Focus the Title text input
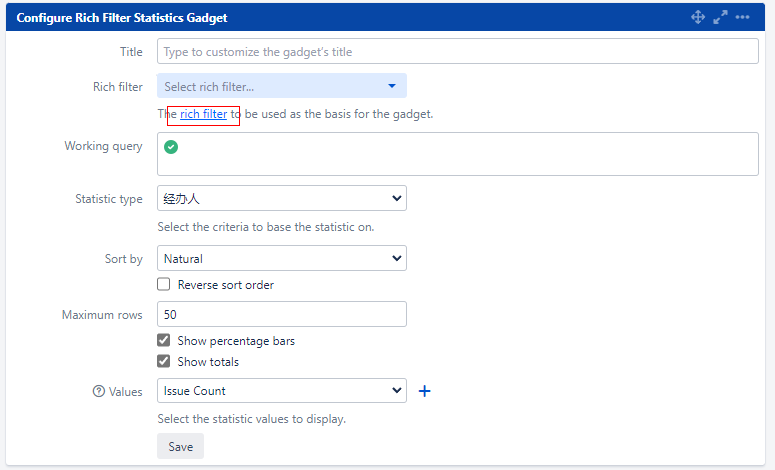Image resolution: width=775 pixels, height=470 pixels. [457, 52]
